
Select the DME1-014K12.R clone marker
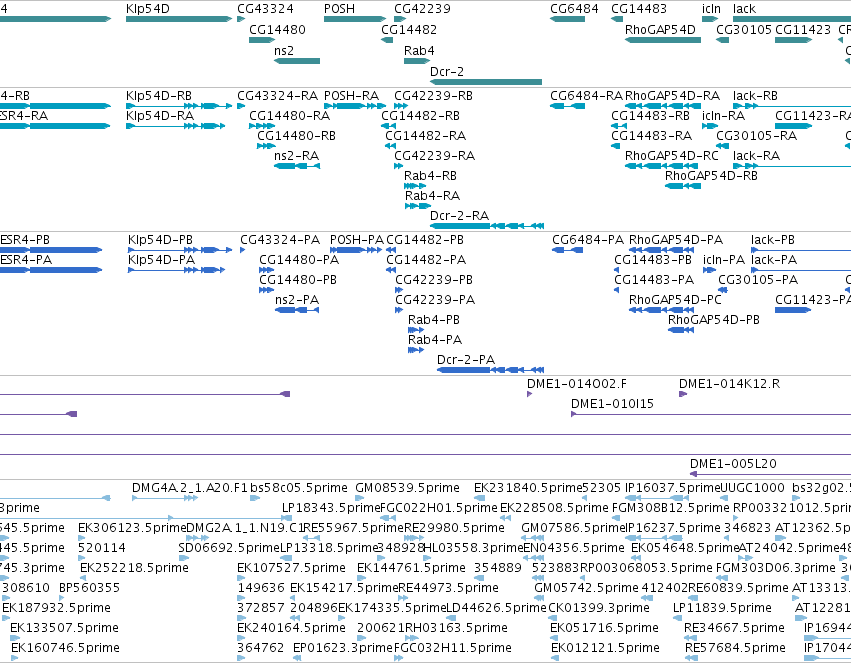[x=683, y=394]
